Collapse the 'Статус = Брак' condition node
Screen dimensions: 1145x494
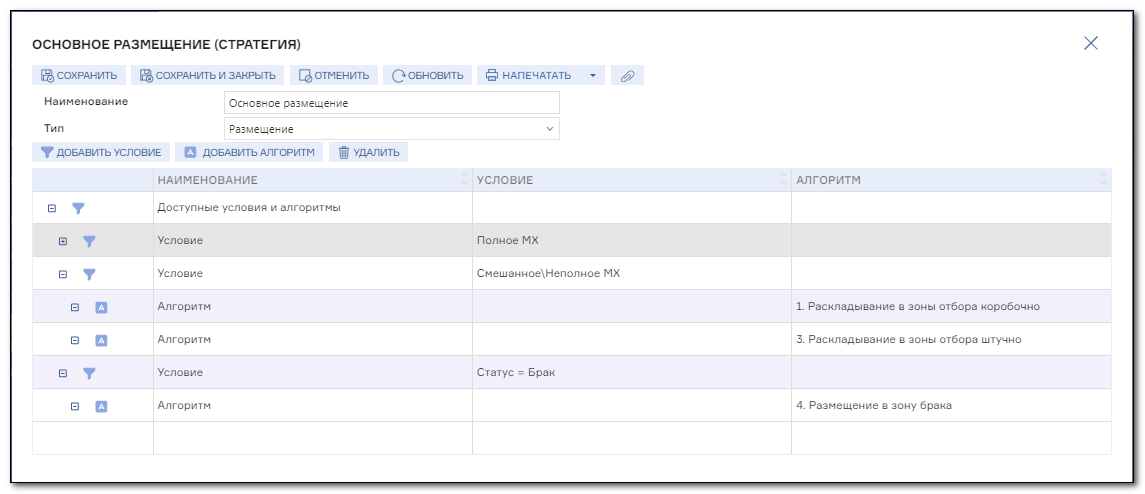[x=63, y=373]
